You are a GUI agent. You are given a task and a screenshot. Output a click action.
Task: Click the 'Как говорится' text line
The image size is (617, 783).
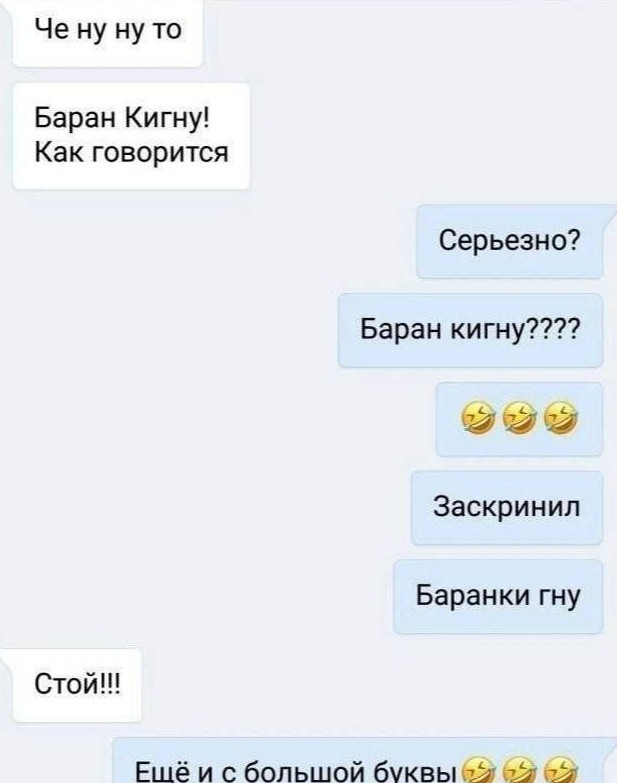[x=132, y=152]
